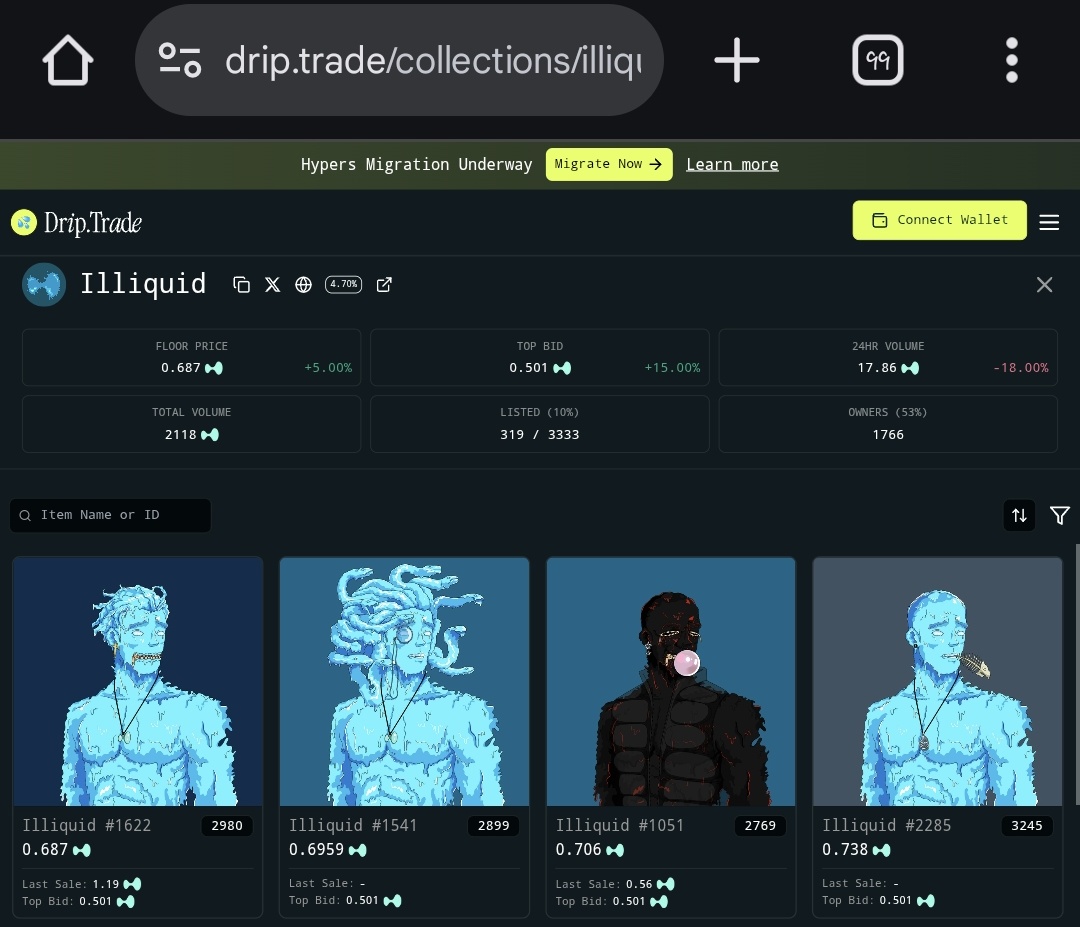Open external link icon beside Illiquid
The height and width of the screenshot is (927, 1080).
tap(384, 284)
